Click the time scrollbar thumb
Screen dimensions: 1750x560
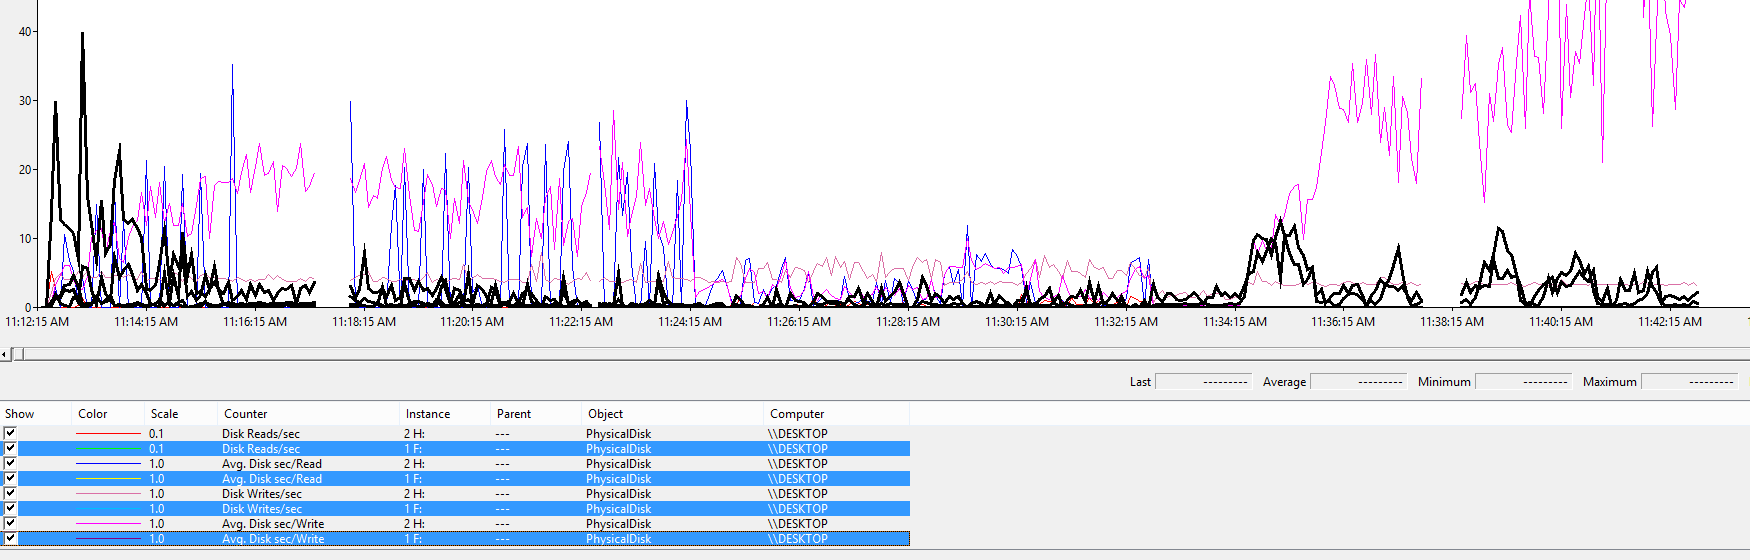[x=17, y=354]
